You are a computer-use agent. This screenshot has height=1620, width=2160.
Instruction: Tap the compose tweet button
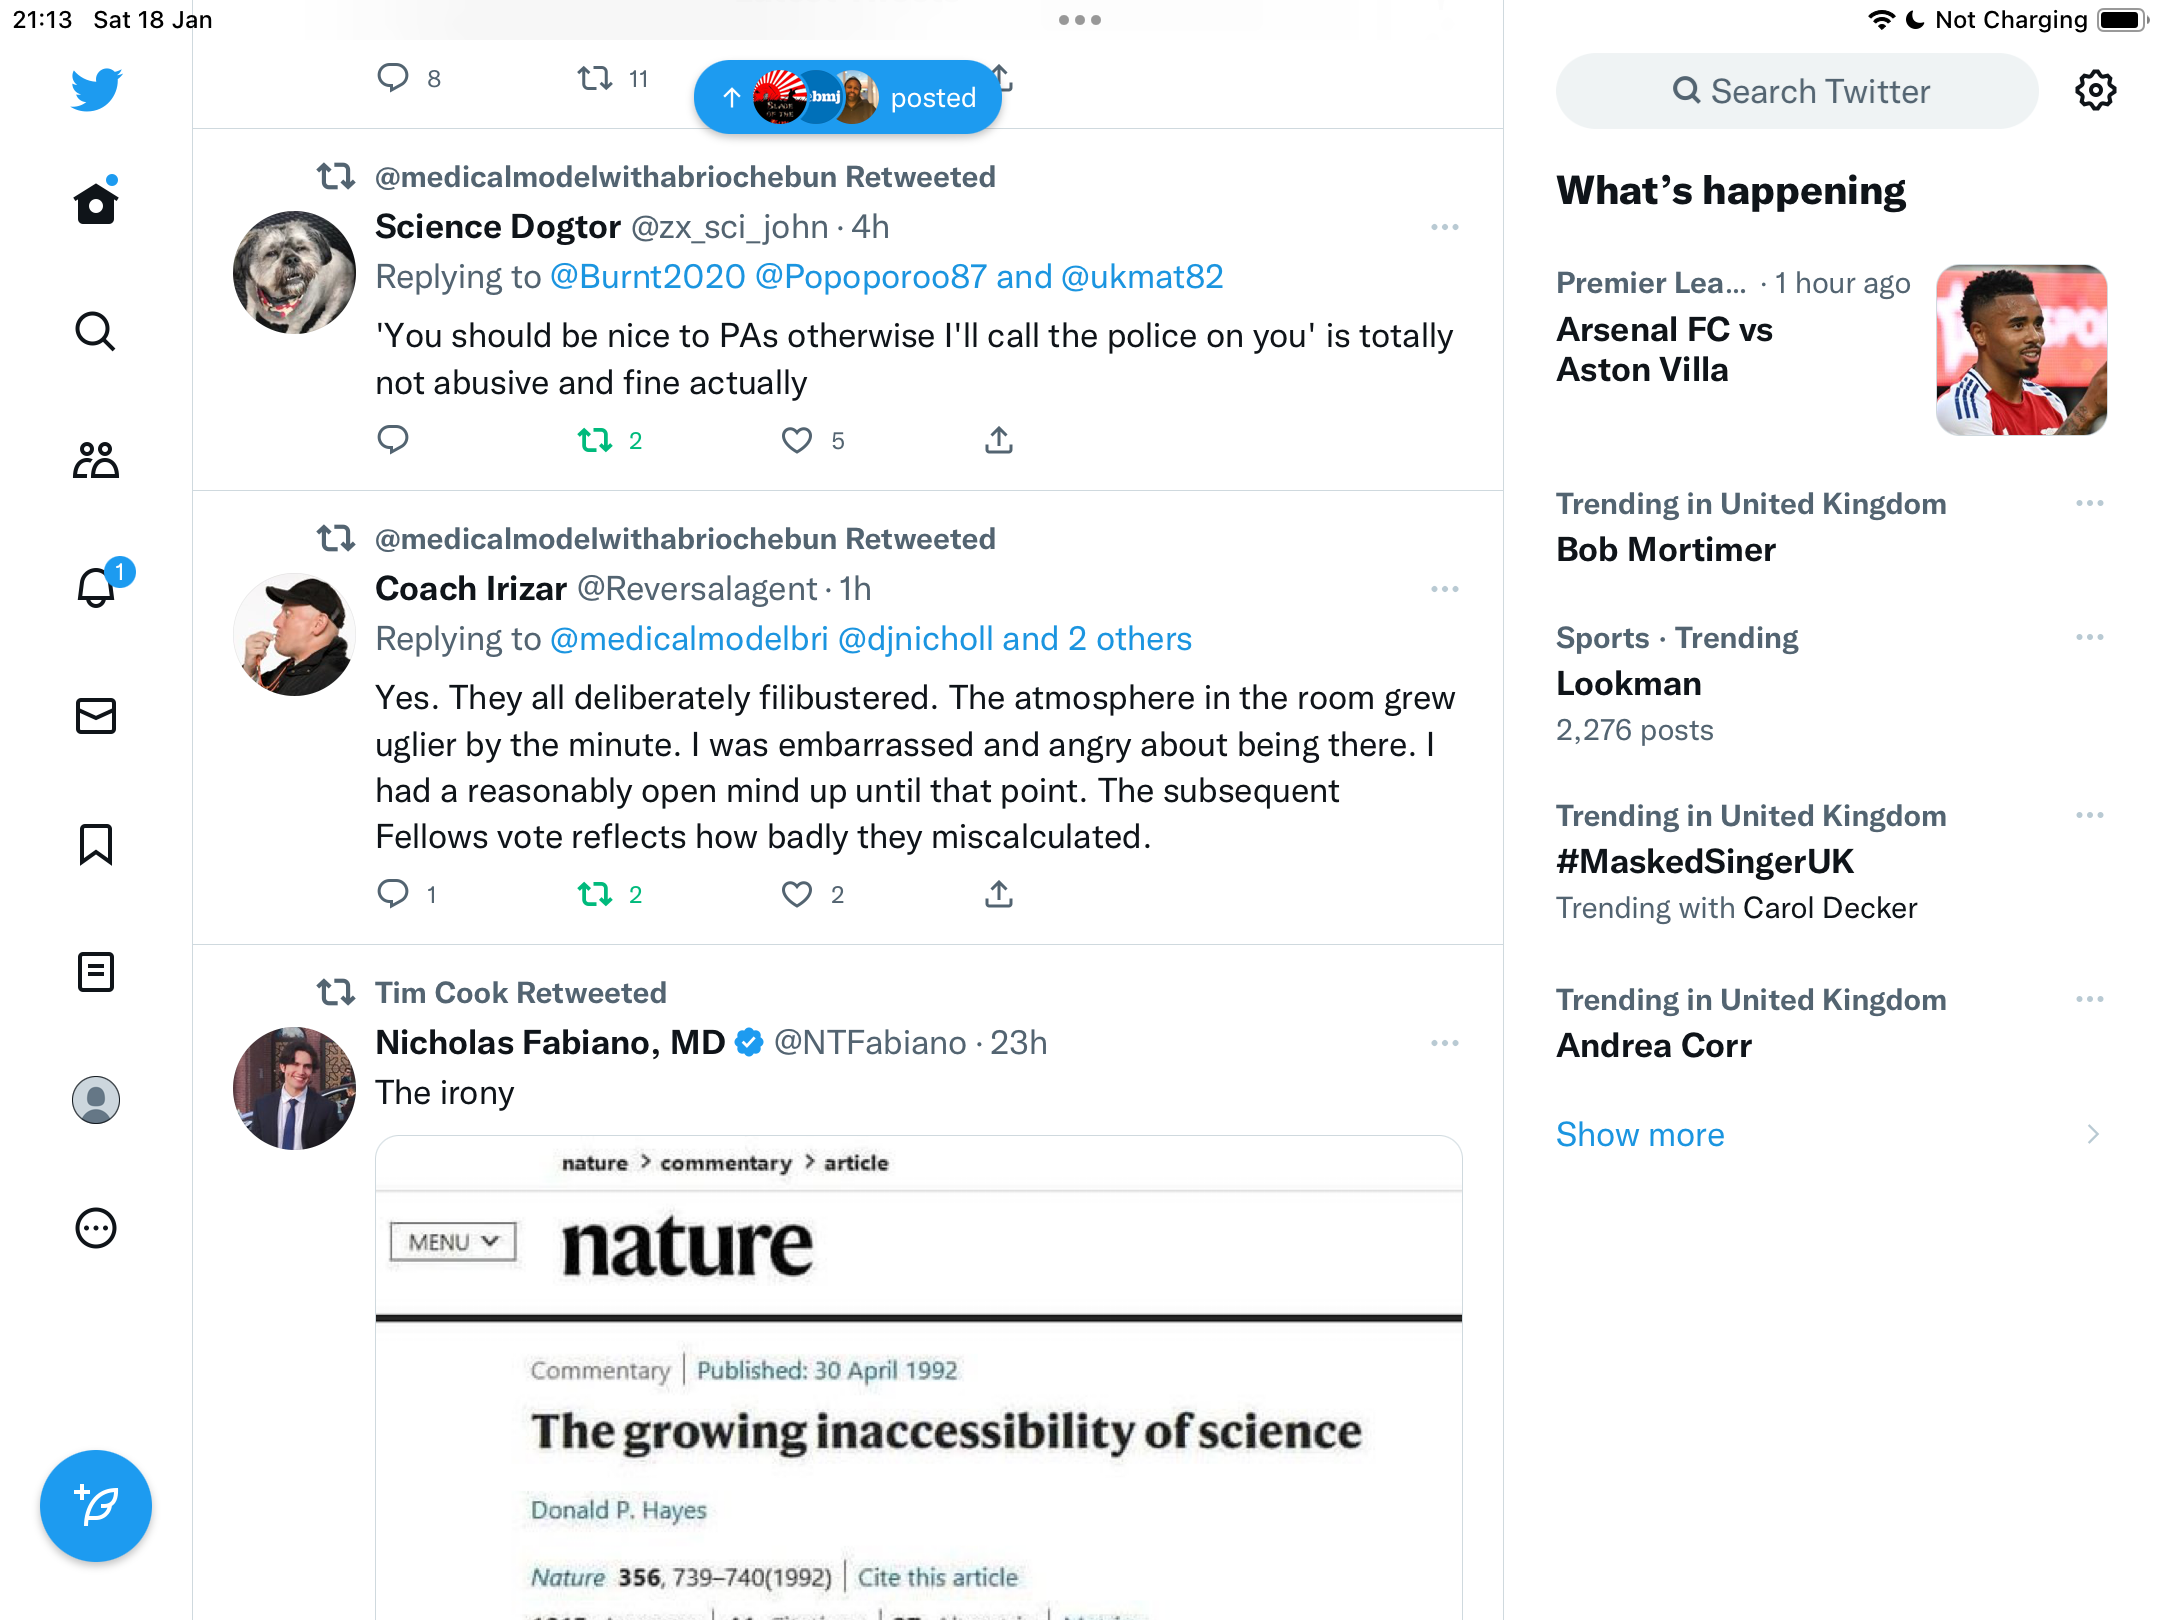[x=96, y=1506]
